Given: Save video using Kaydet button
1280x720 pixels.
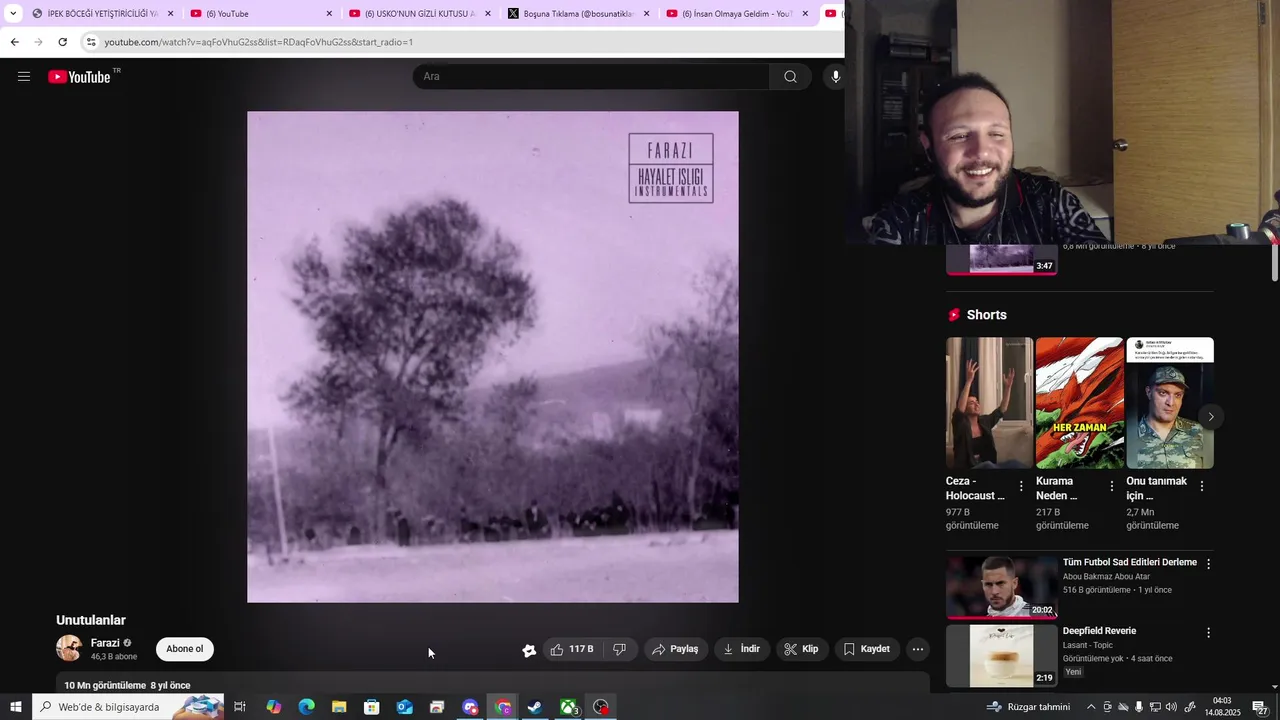Looking at the screenshot, I should pos(866,649).
